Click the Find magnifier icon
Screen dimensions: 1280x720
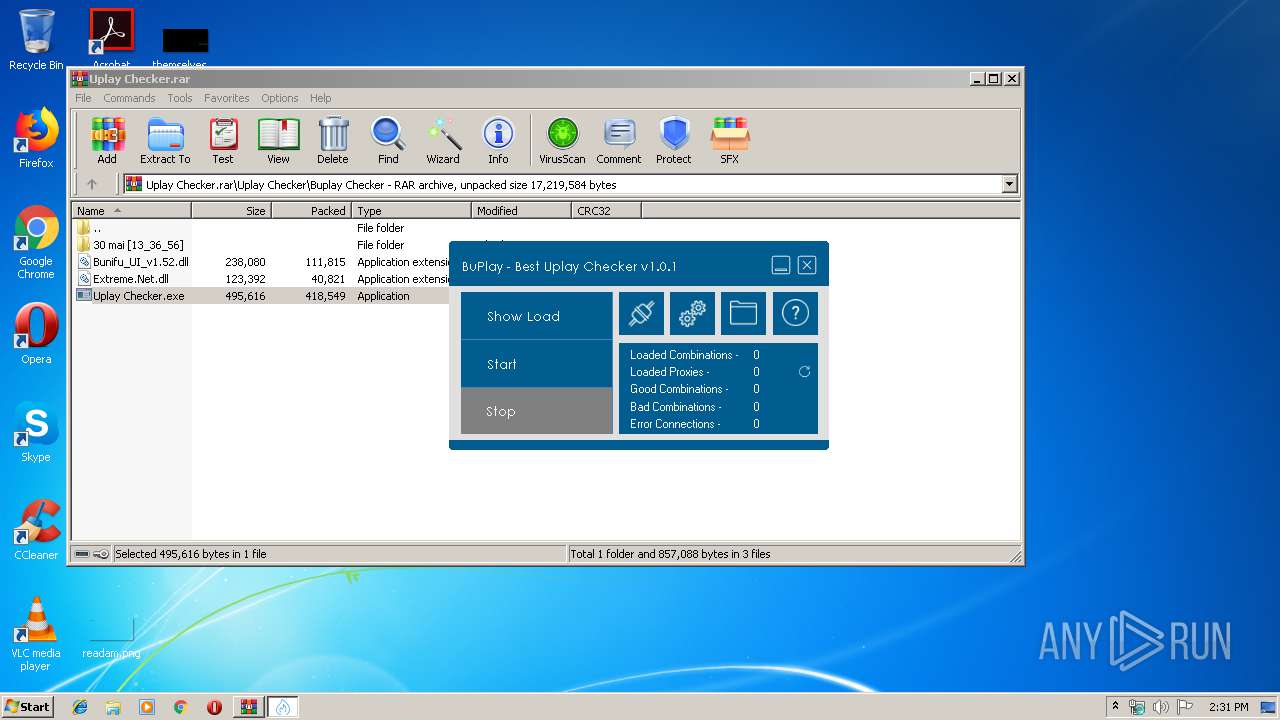(x=388, y=140)
